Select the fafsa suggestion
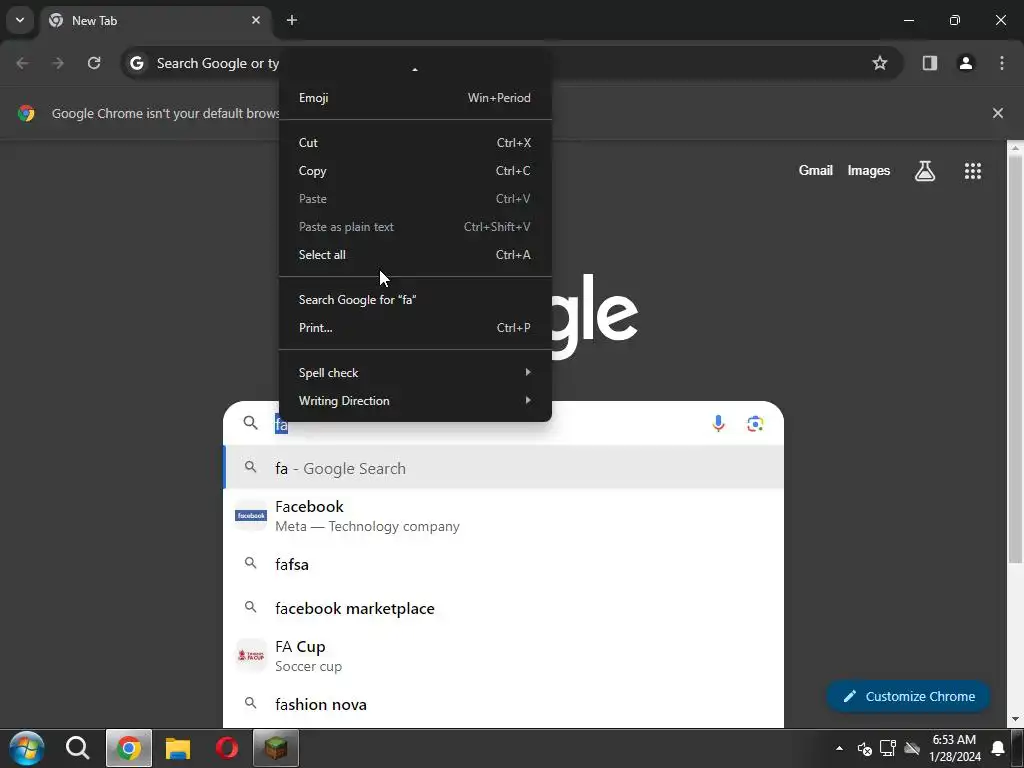The width and height of the screenshot is (1024, 768). coord(504,564)
